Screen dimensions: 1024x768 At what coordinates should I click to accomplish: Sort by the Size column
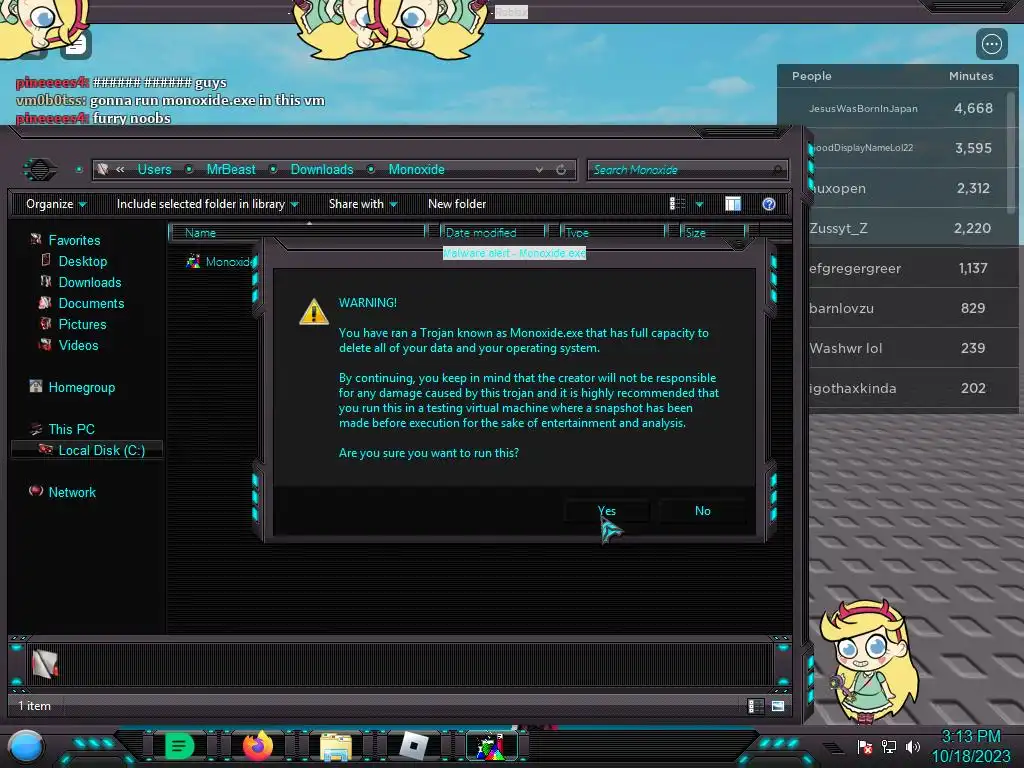(x=713, y=232)
